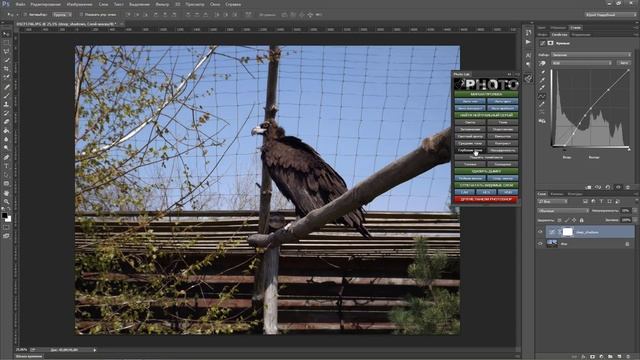Select the Eraser tool
Viewport: 640px width, 360px height.
coord(6,122)
